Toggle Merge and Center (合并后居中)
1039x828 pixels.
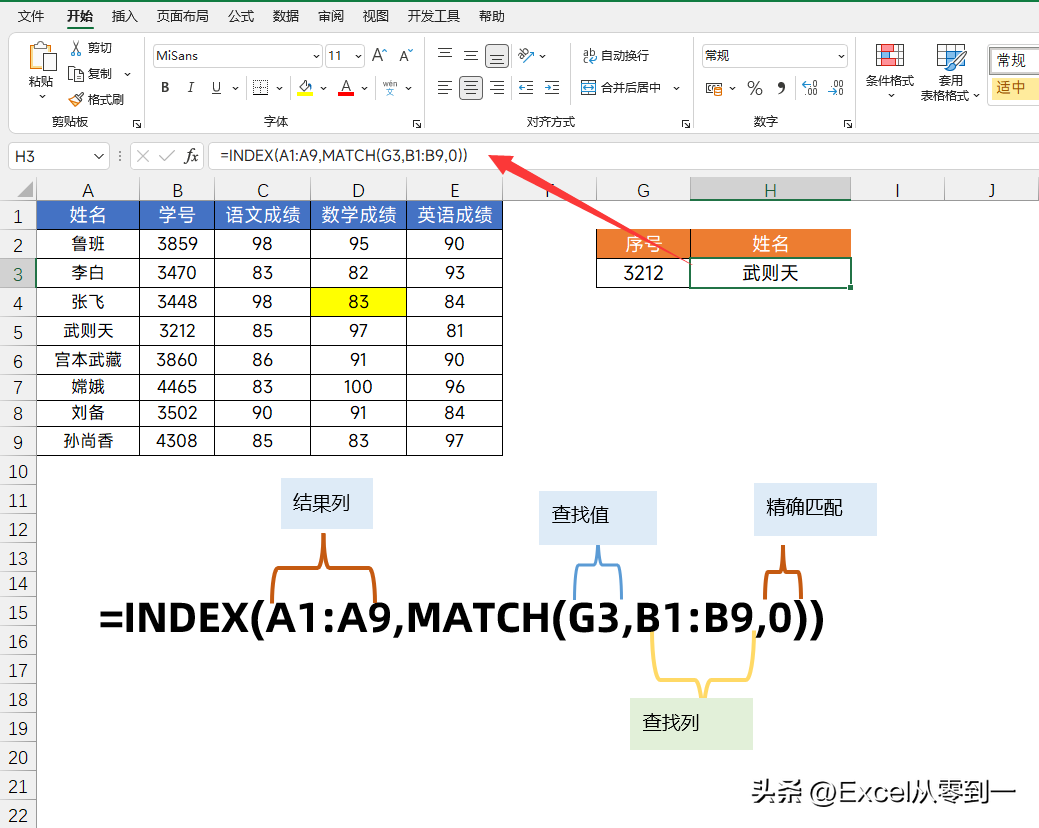pos(621,87)
